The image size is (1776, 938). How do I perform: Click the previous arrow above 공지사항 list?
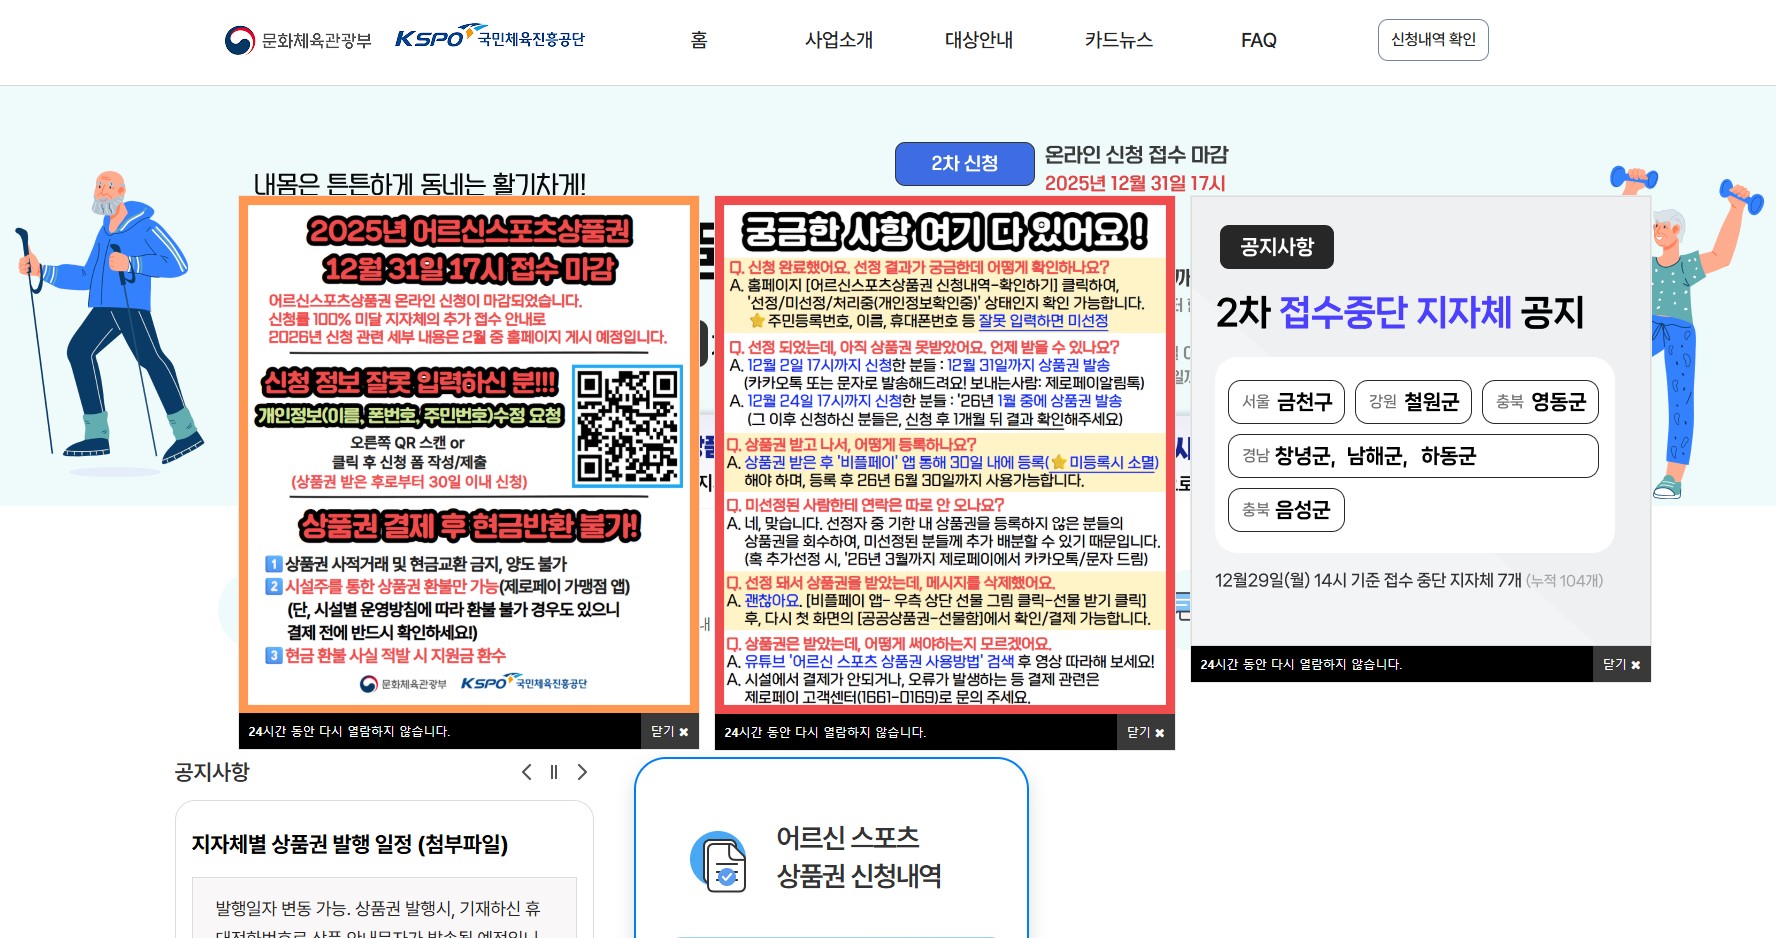point(527,772)
